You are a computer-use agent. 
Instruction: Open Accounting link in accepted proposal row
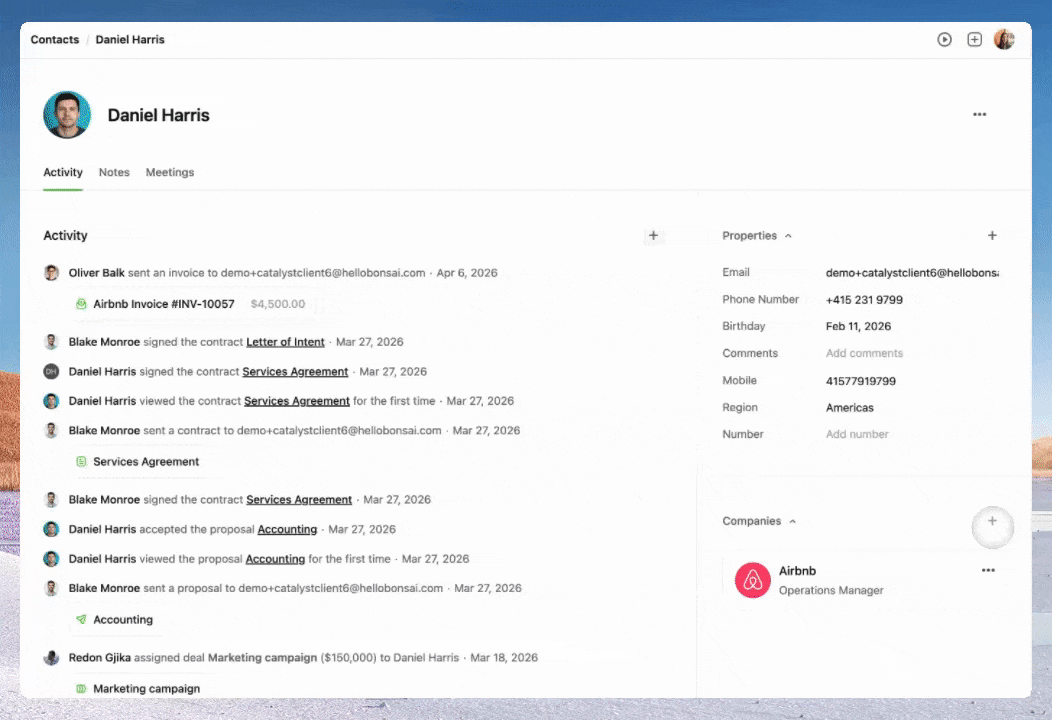287,529
